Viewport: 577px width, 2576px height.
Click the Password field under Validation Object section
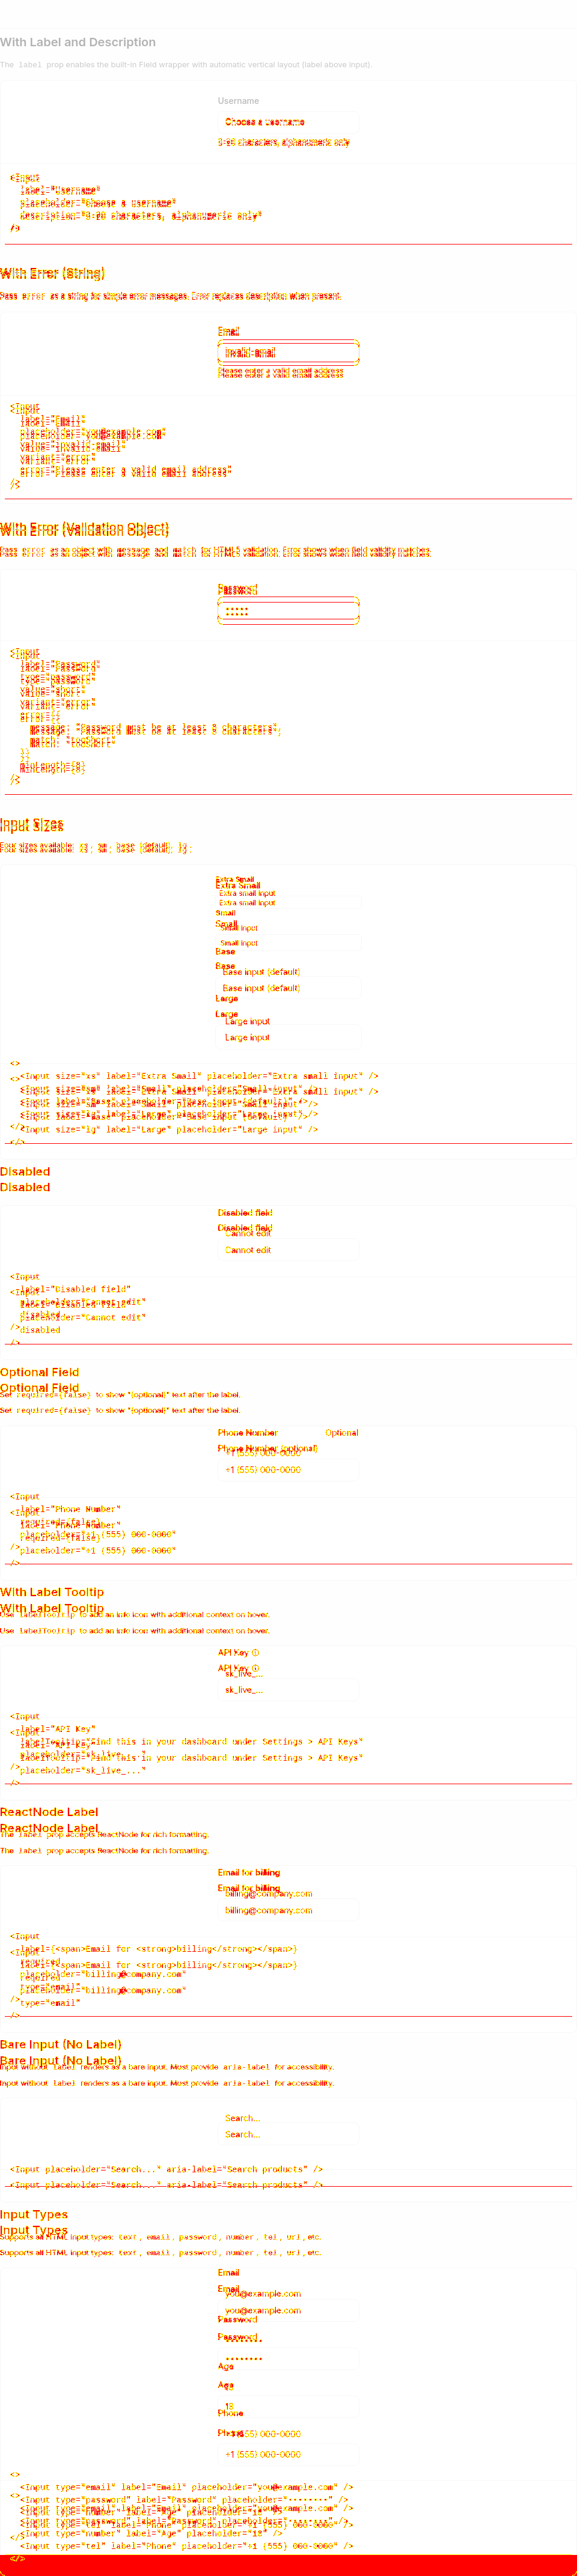pyautogui.click(x=288, y=611)
